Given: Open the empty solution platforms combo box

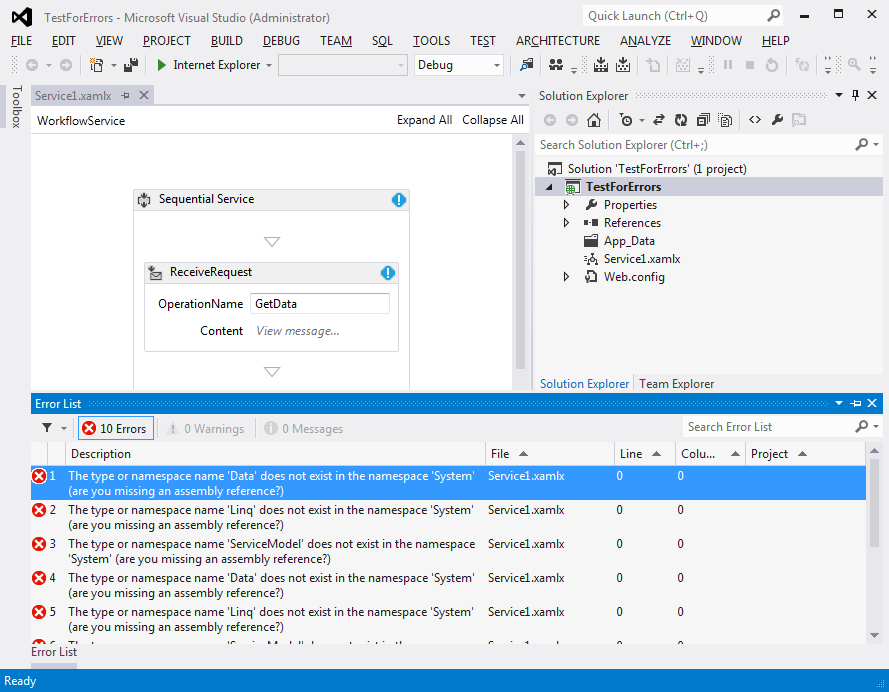Looking at the screenshot, I should point(343,65).
